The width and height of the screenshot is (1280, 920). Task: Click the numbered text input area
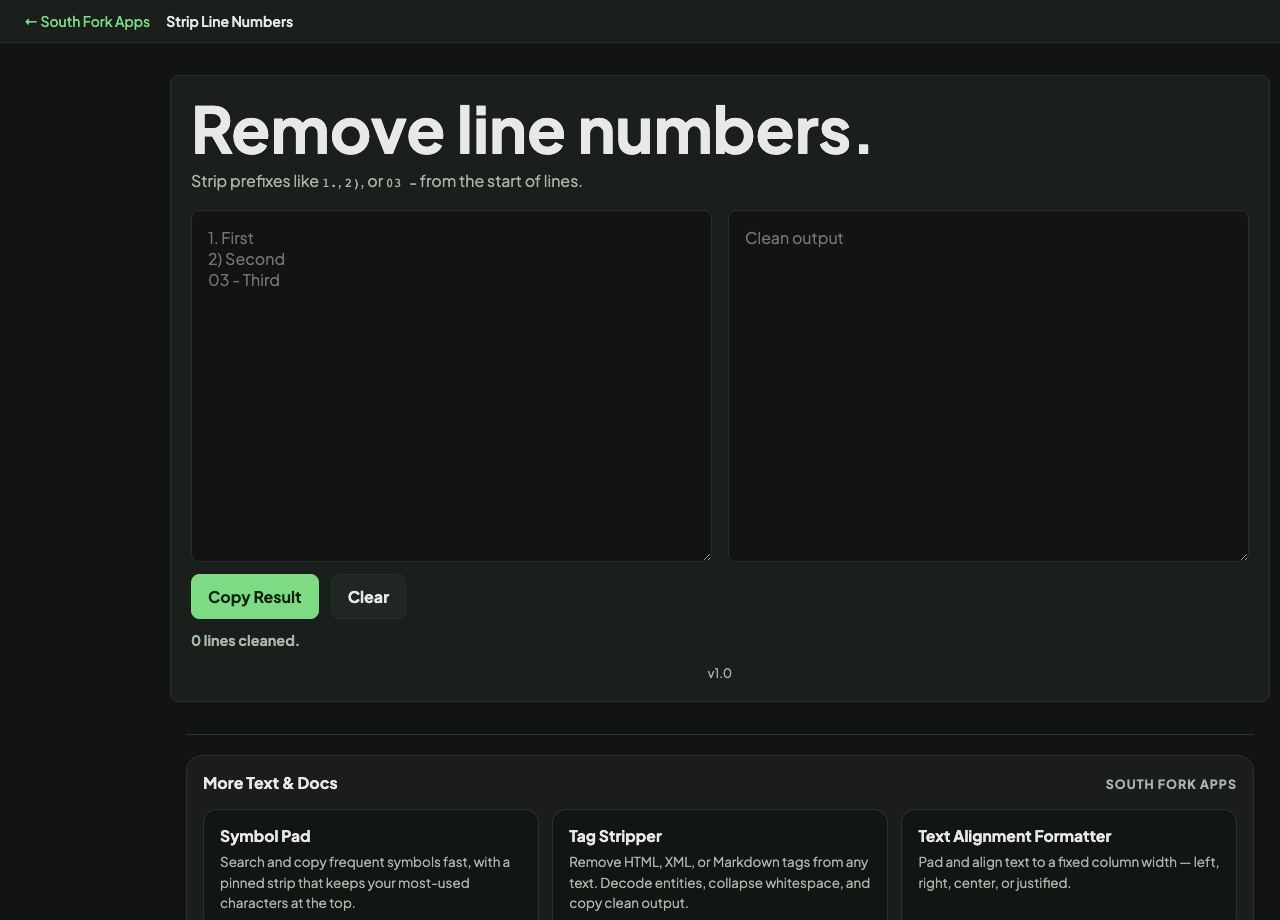pos(451,386)
